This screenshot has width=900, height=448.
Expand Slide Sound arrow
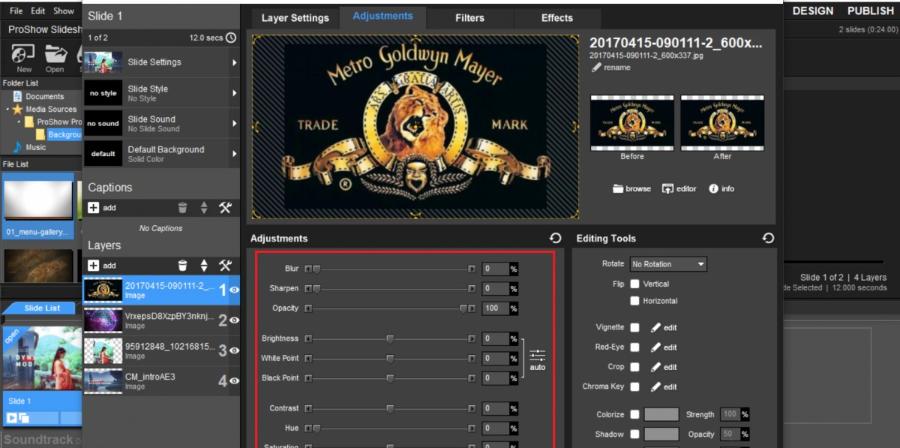pos(234,123)
